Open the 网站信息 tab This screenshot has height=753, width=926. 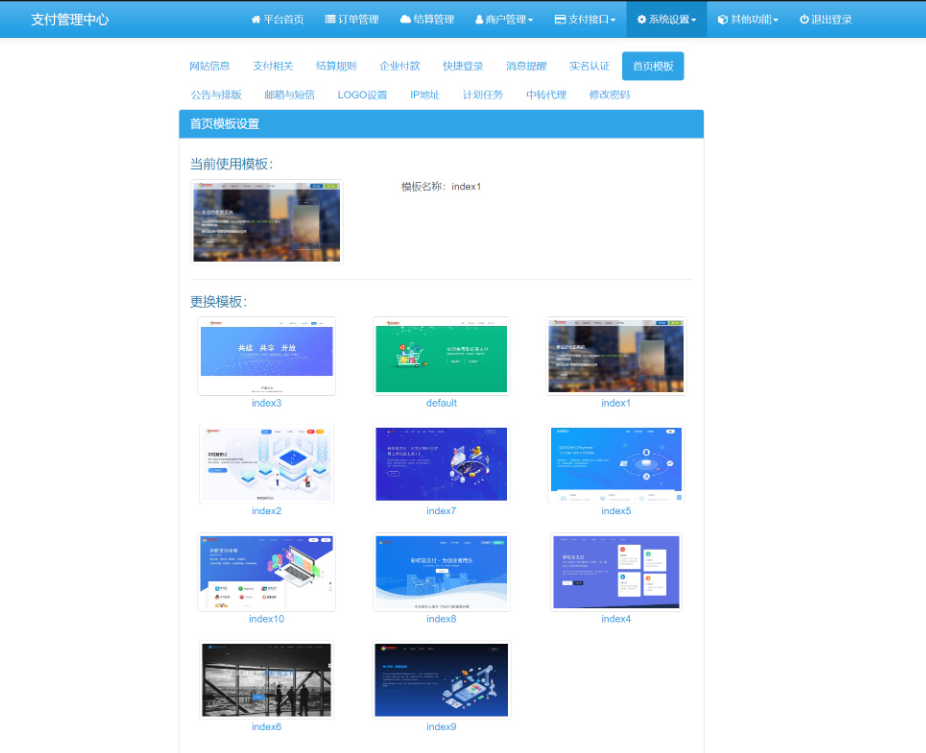tap(210, 66)
